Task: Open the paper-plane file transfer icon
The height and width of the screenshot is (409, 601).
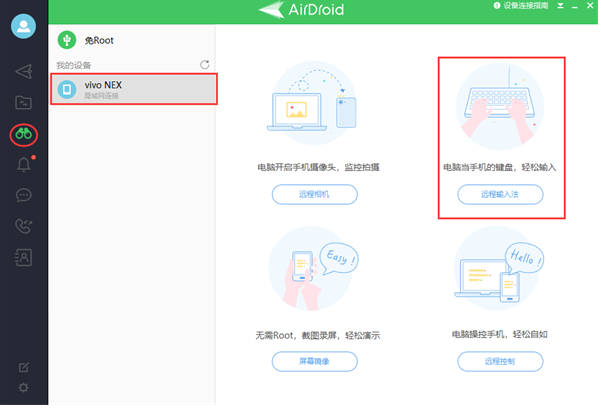Action: pyautogui.click(x=24, y=71)
